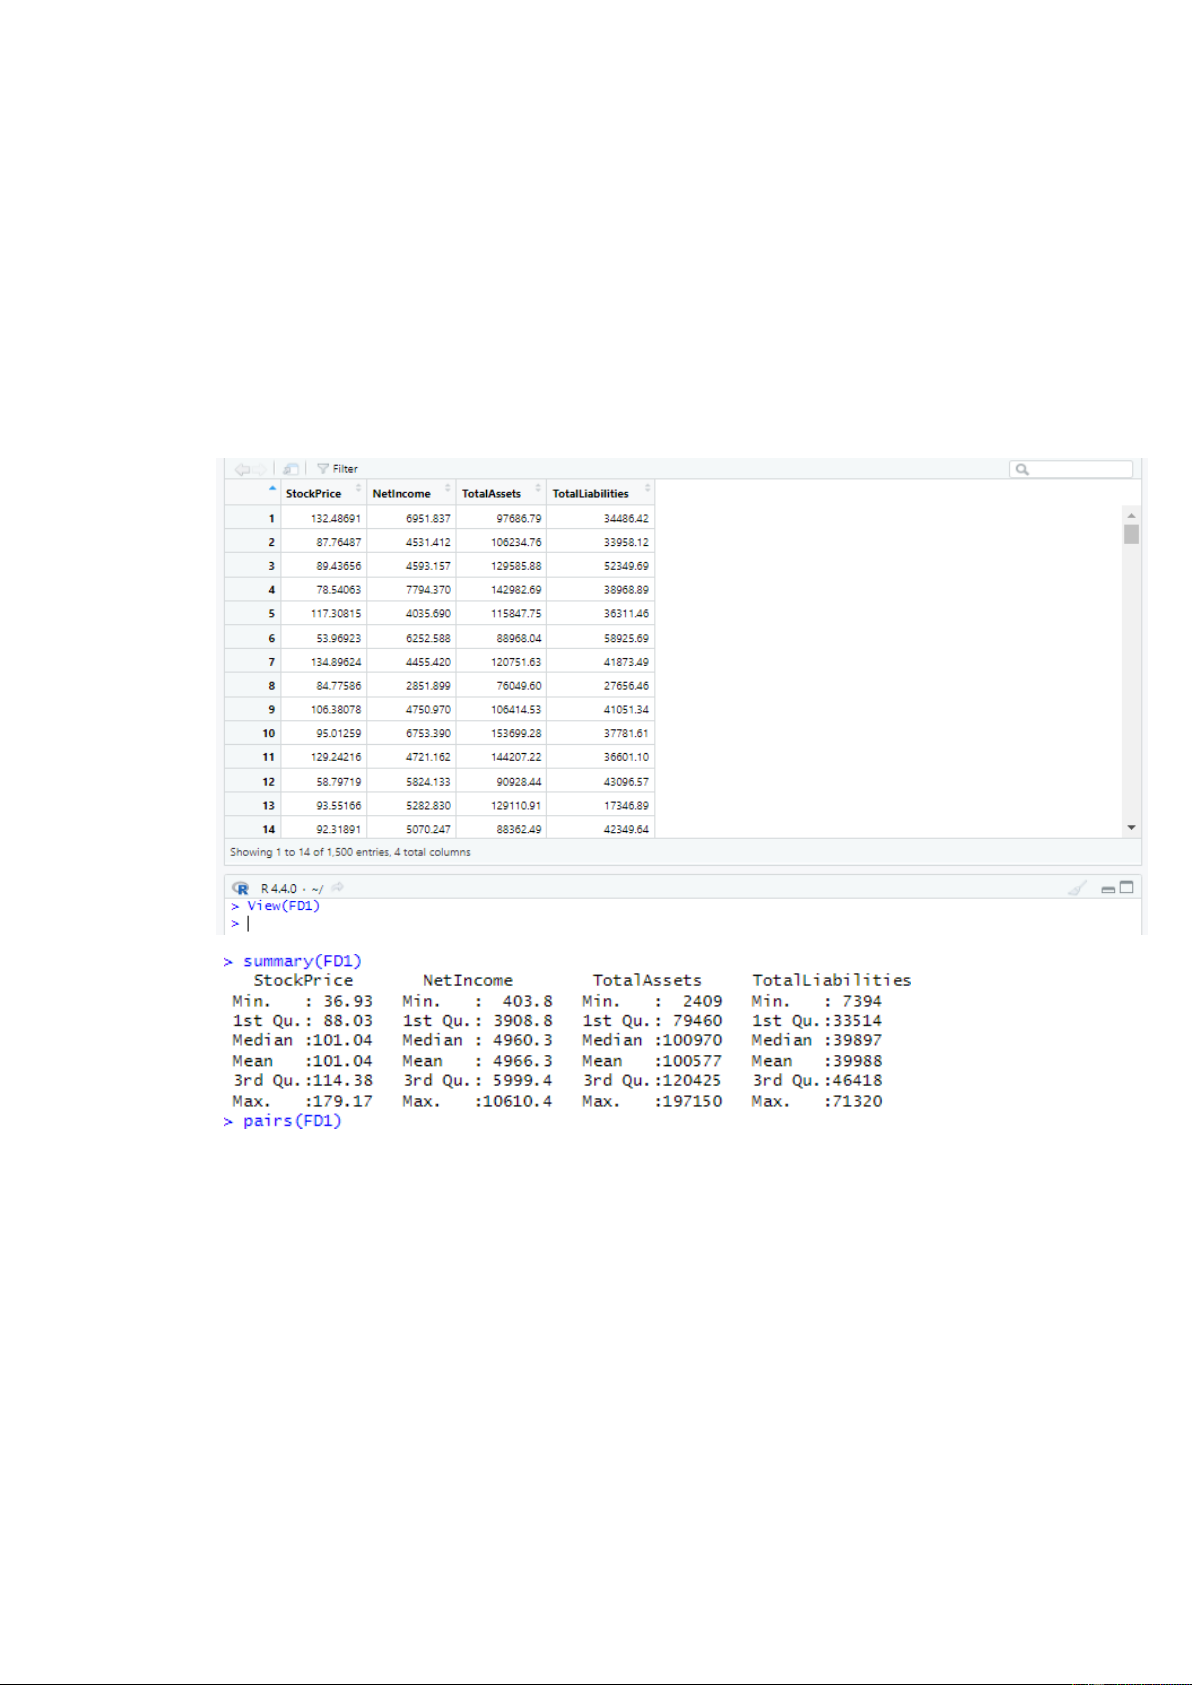Image resolution: width=1192 pixels, height=1685 pixels.
Task: Sort by TotalAssets column header
Action: [x=500, y=494]
